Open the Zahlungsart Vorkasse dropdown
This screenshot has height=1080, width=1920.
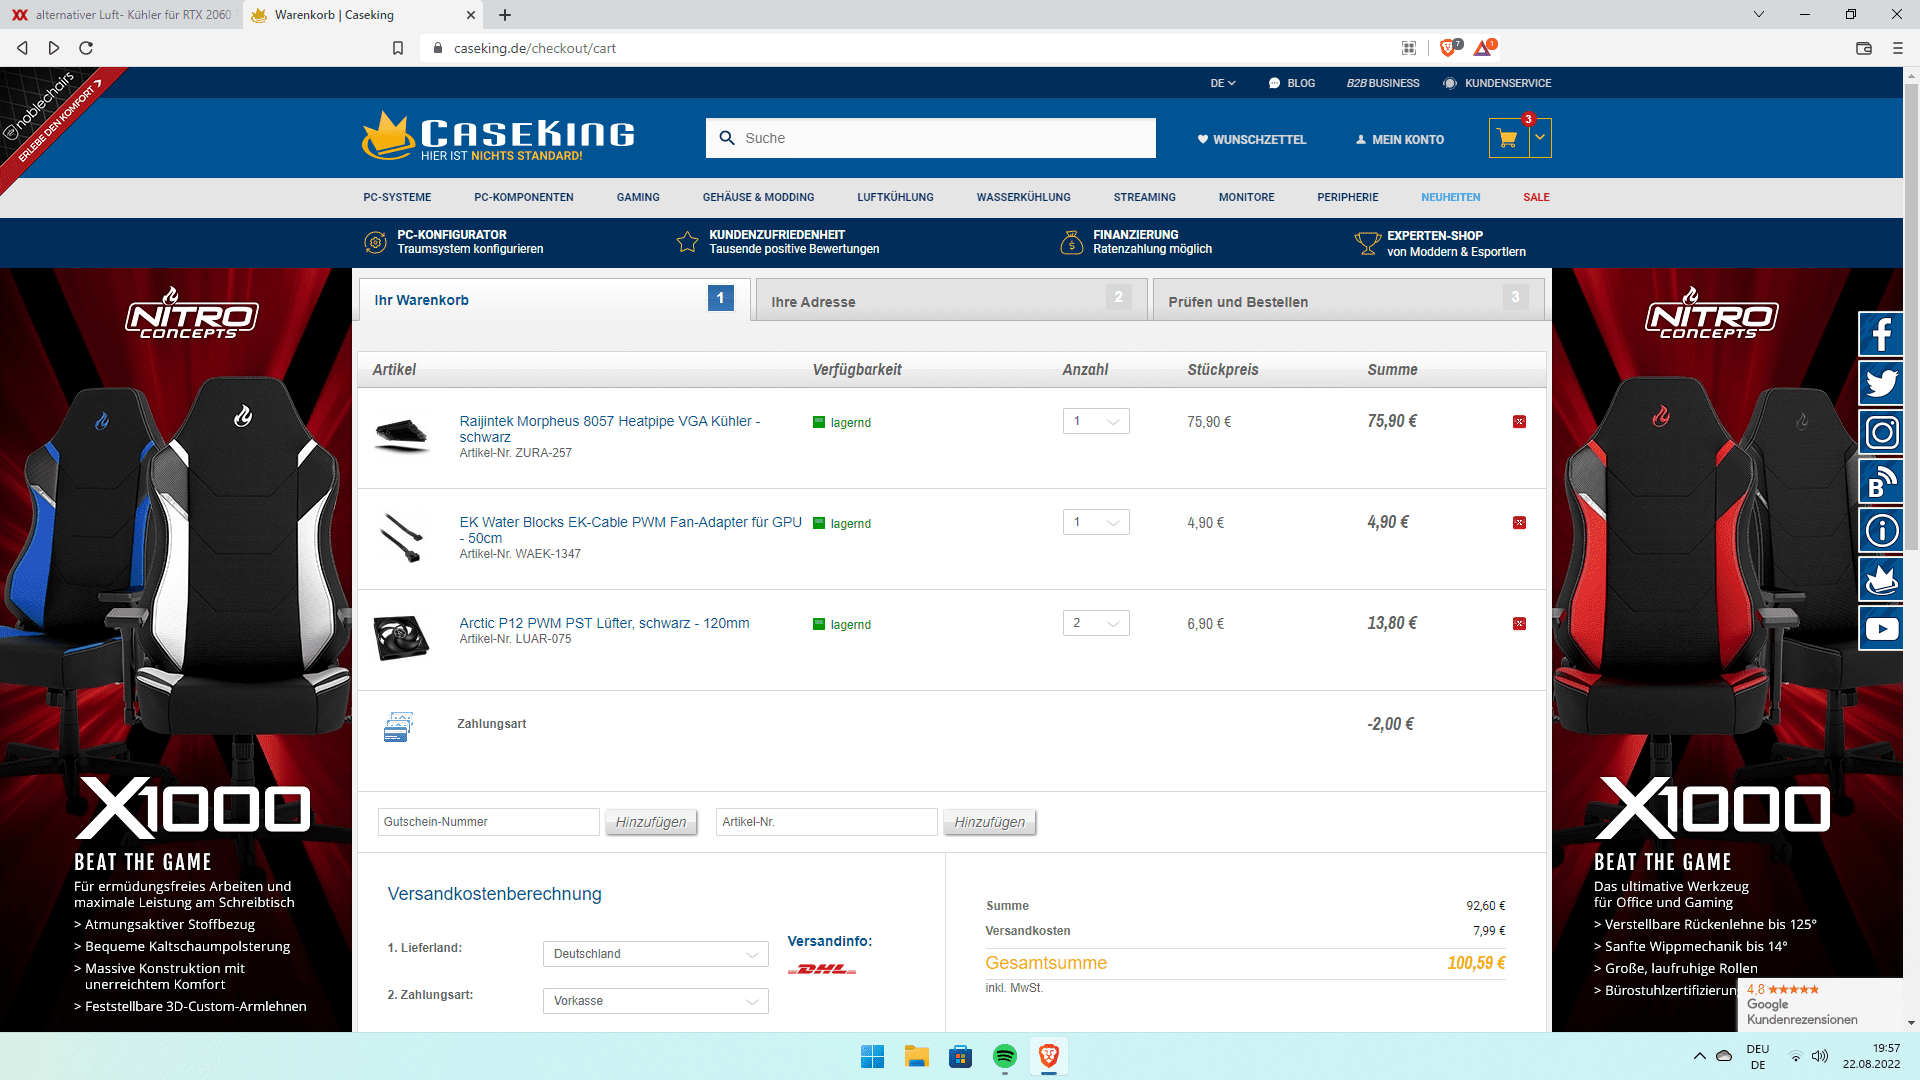656,1001
